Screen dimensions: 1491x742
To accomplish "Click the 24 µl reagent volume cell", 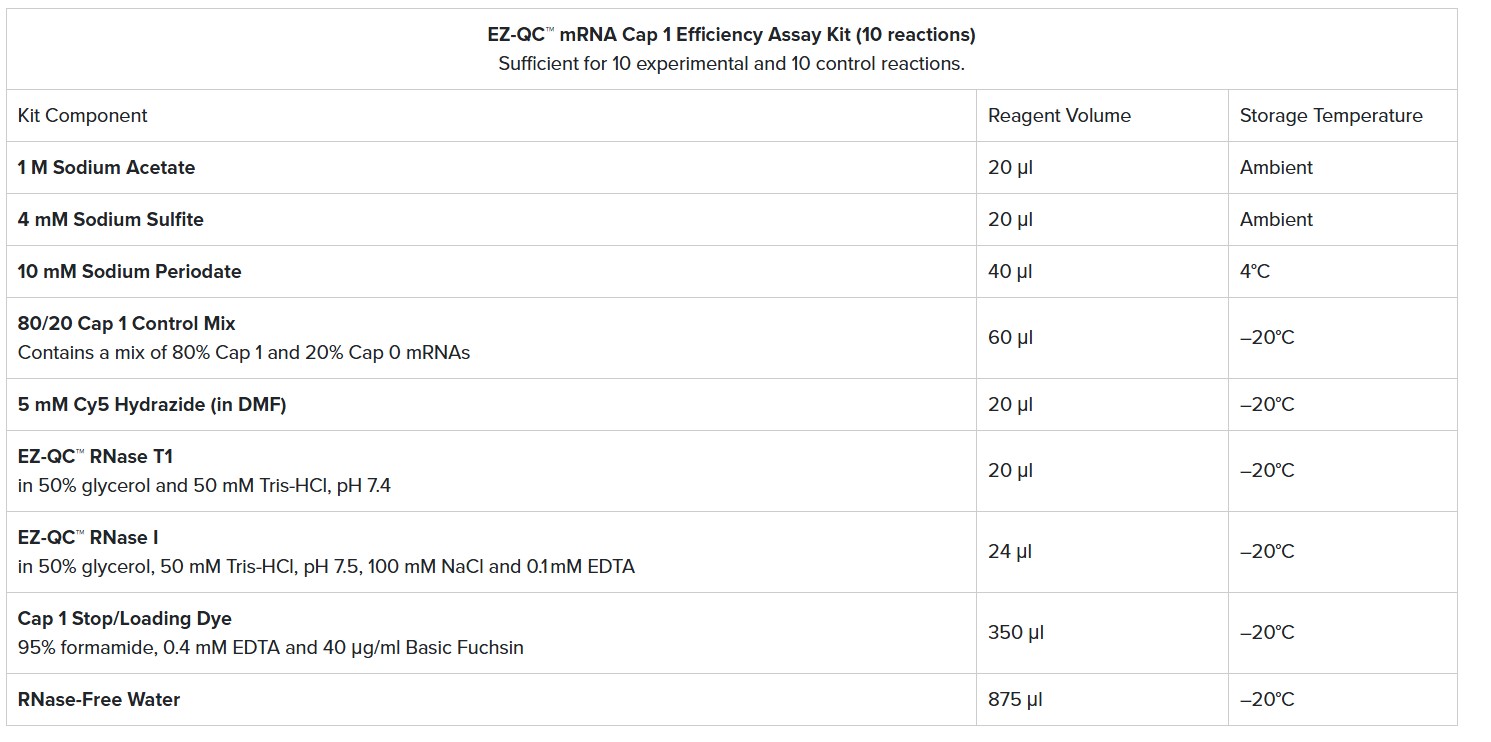I will point(1010,552).
